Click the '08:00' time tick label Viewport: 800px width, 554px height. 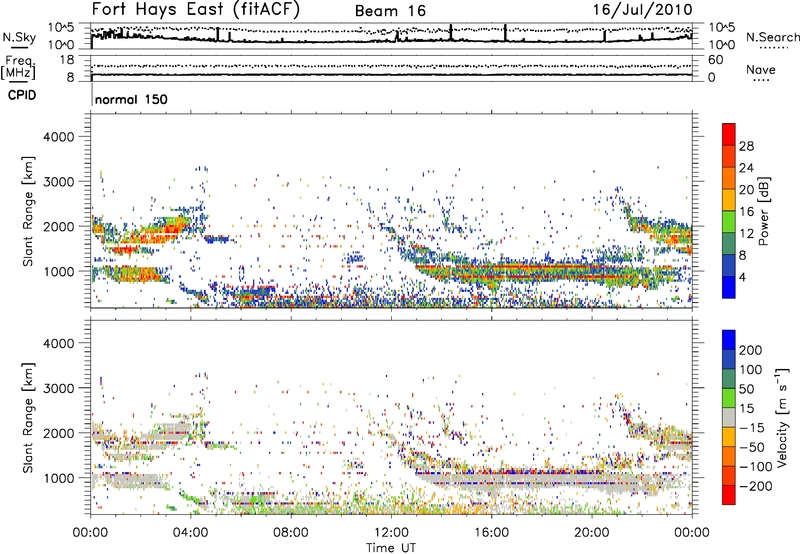(x=291, y=533)
